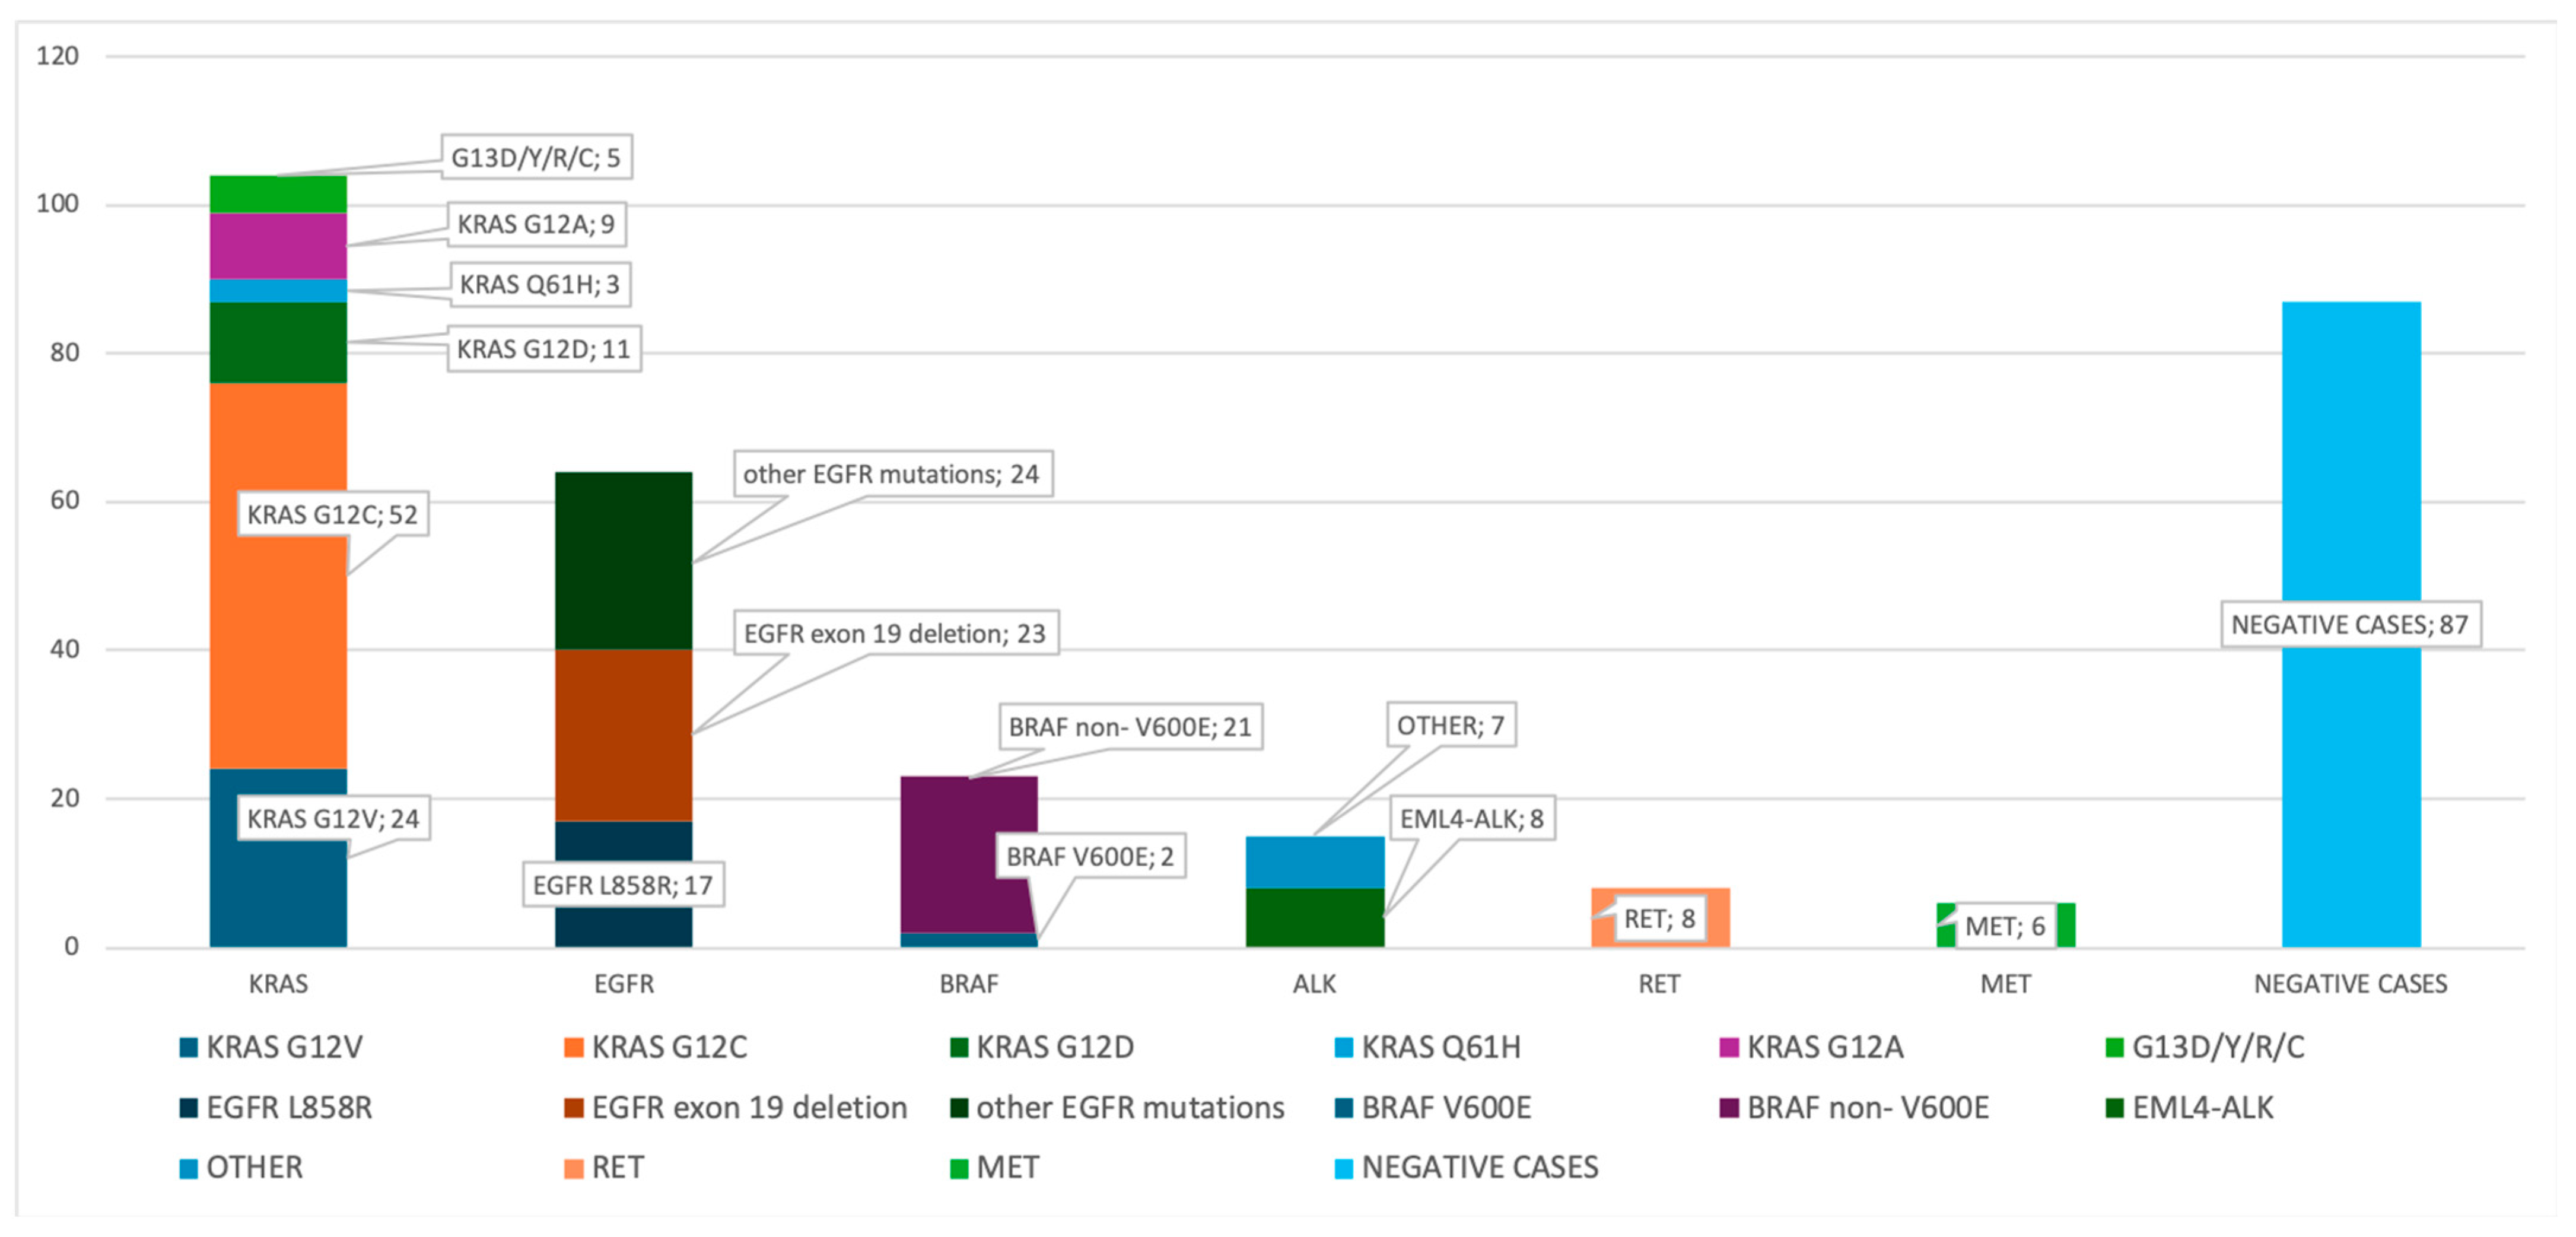Click the BRAF non- V600E legend swatch

pyautogui.click(x=1729, y=1108)
